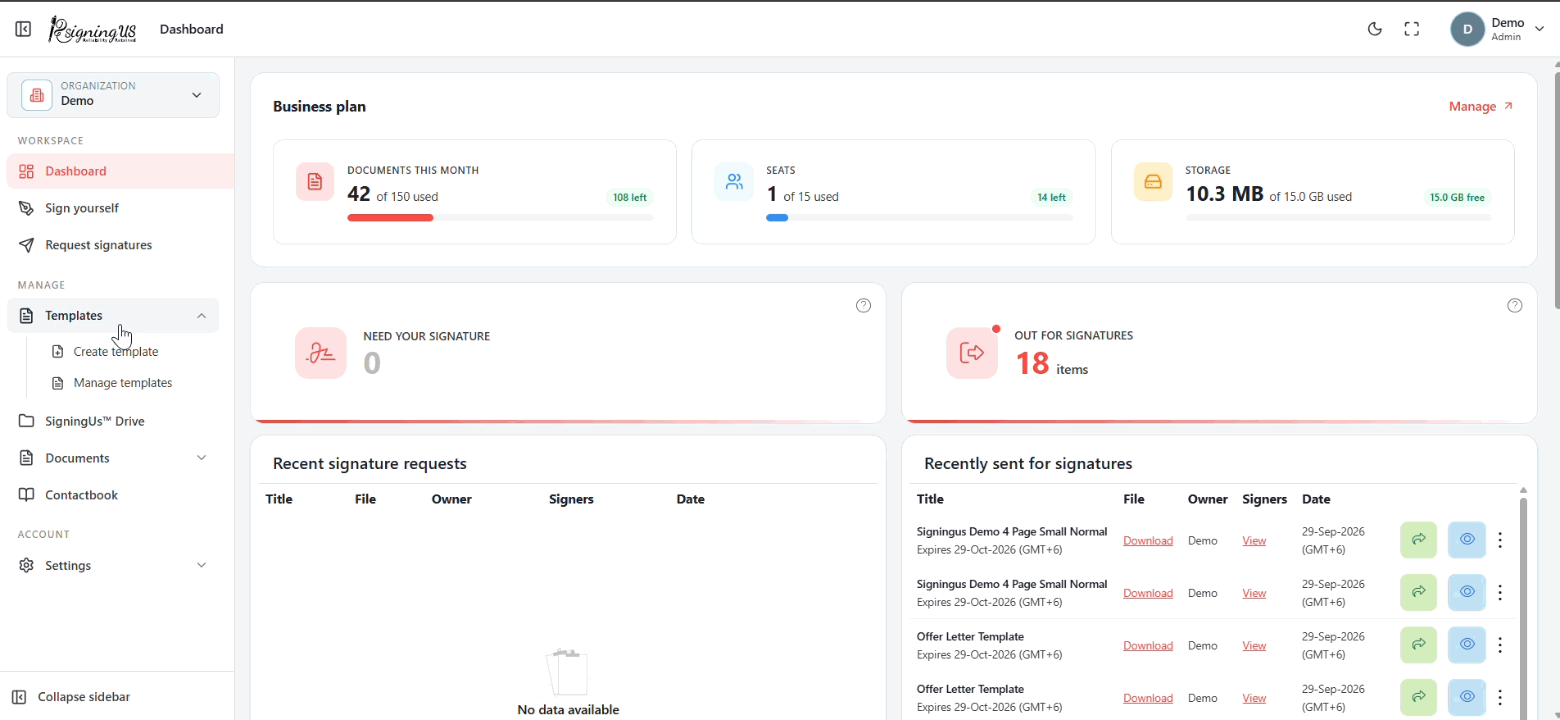View signers of first Signingus Demo row

click(x=1254, y=541)
